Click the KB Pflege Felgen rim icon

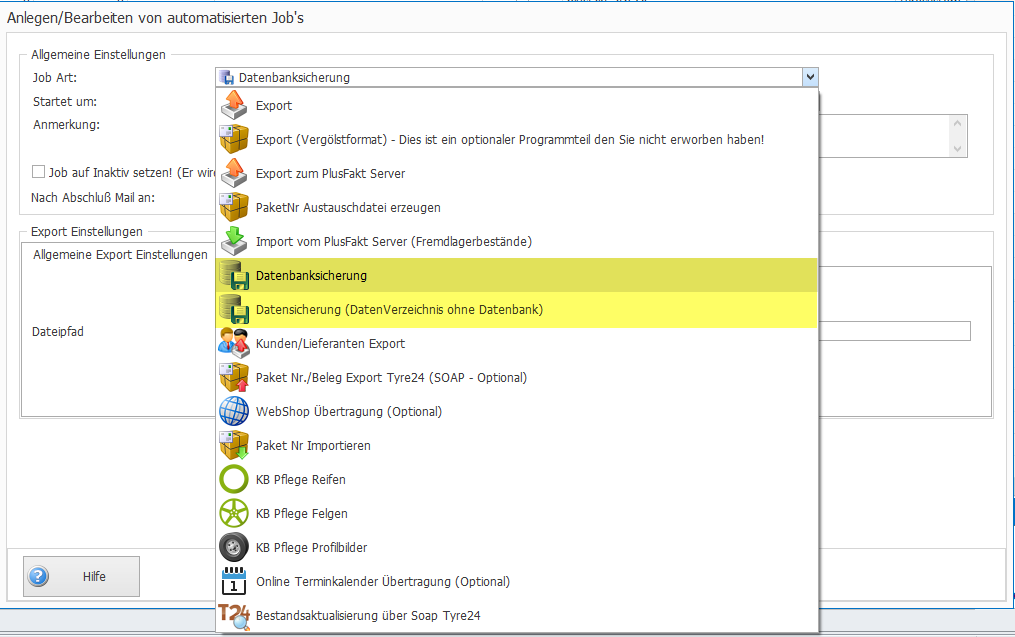[x=234, y=513]
